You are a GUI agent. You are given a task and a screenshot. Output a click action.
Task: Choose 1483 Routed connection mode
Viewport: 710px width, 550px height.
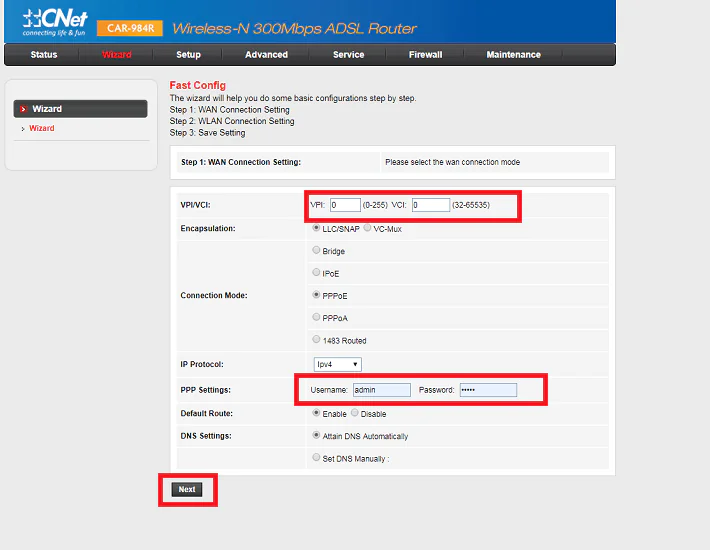(x=316, y=340)
